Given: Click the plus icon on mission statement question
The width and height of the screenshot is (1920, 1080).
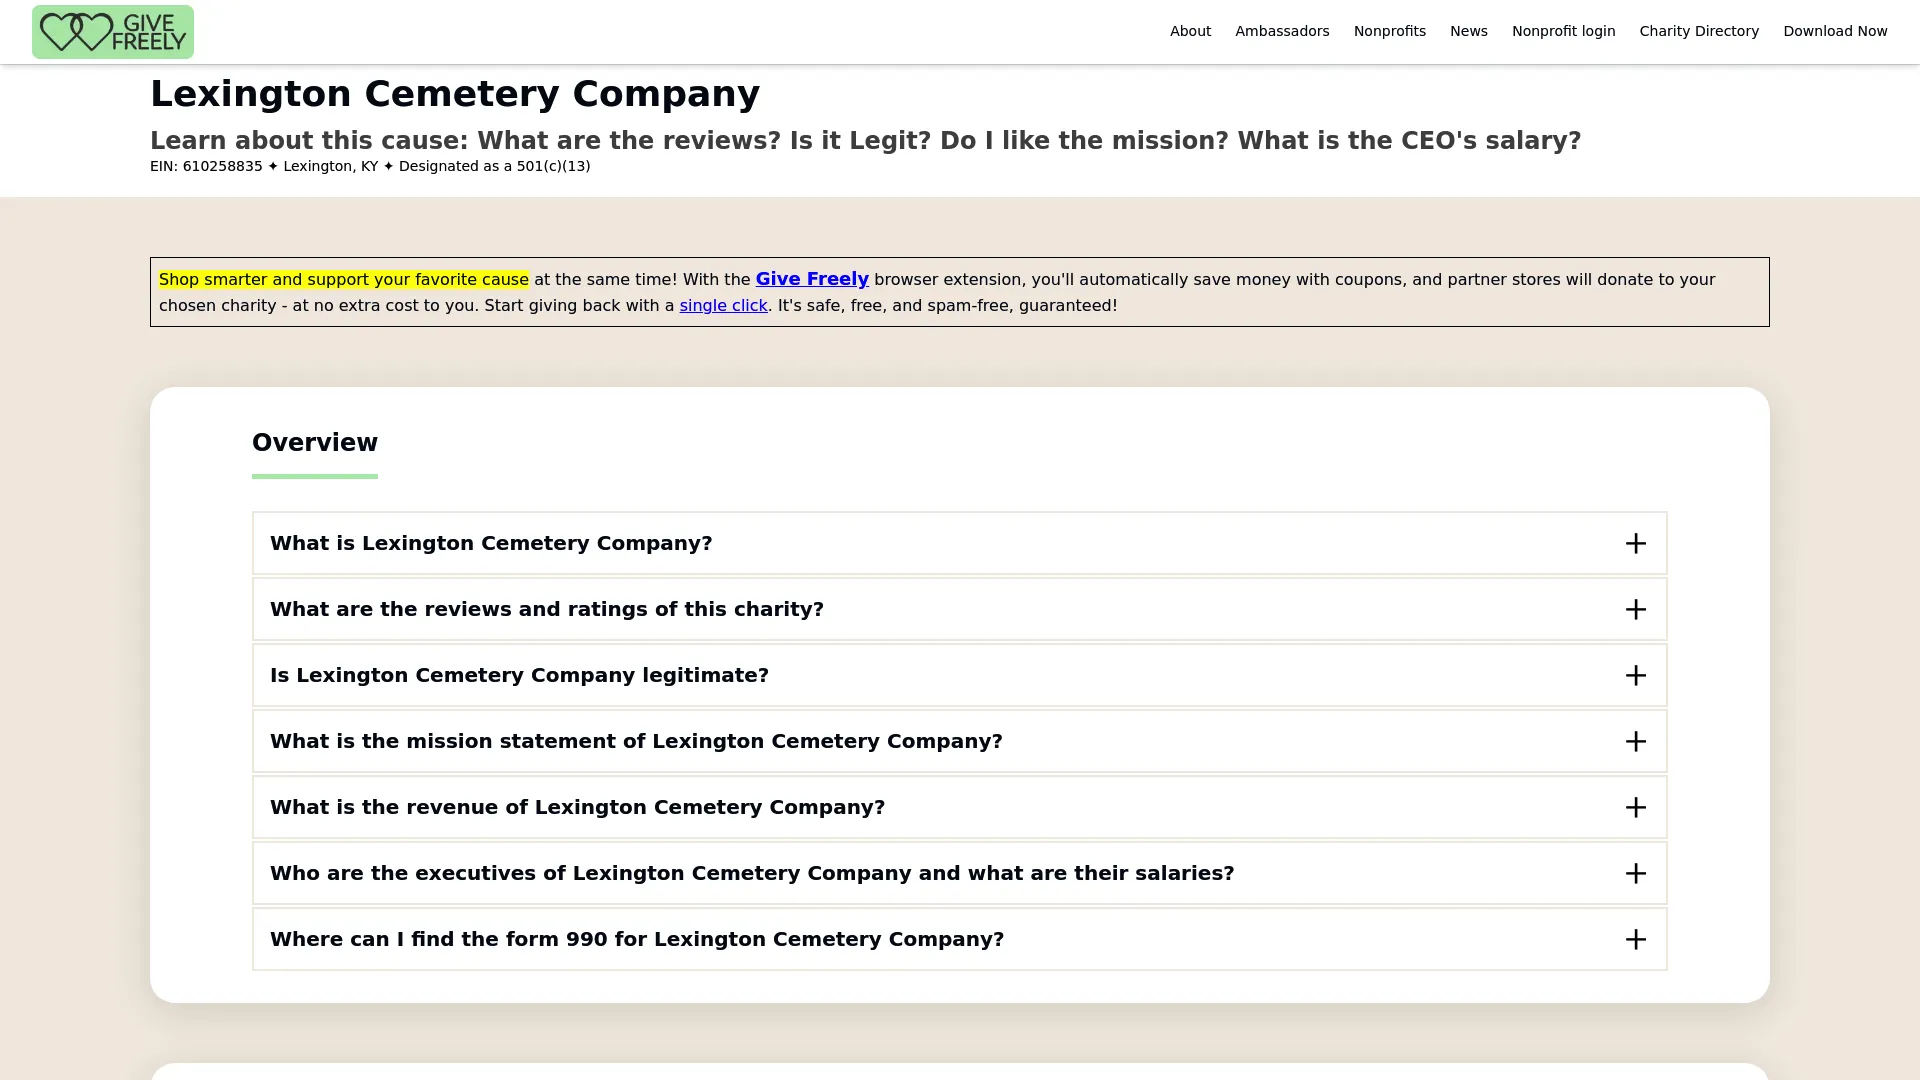Looking at the screenshot, I should coord(1636,741).
